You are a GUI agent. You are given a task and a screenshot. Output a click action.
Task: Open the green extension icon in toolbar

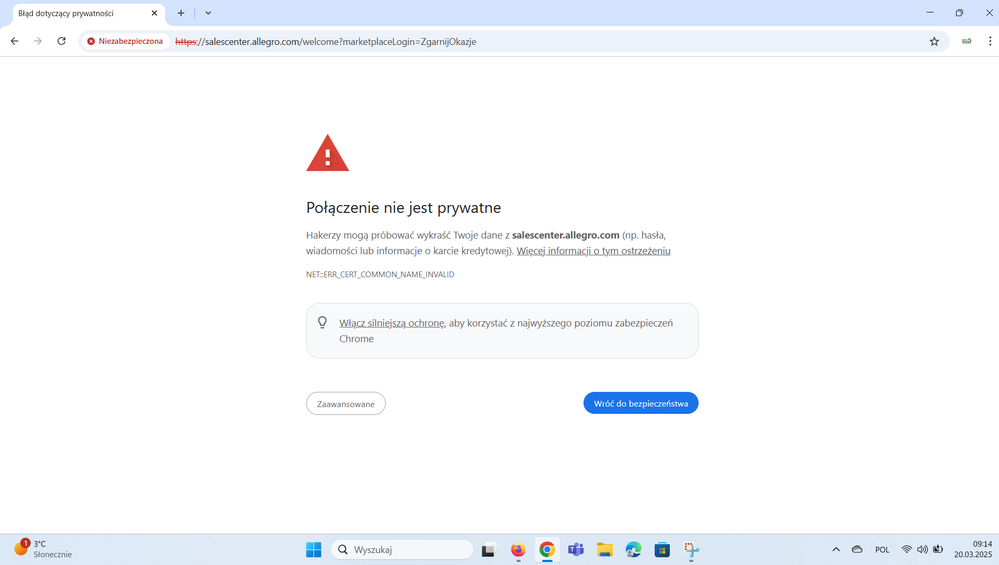967,41
